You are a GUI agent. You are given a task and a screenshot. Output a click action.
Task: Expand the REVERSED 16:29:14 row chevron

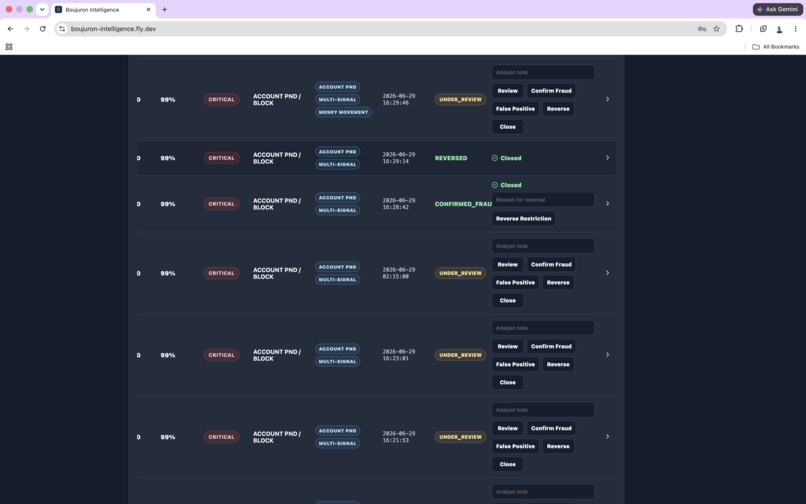coord(607,158)
